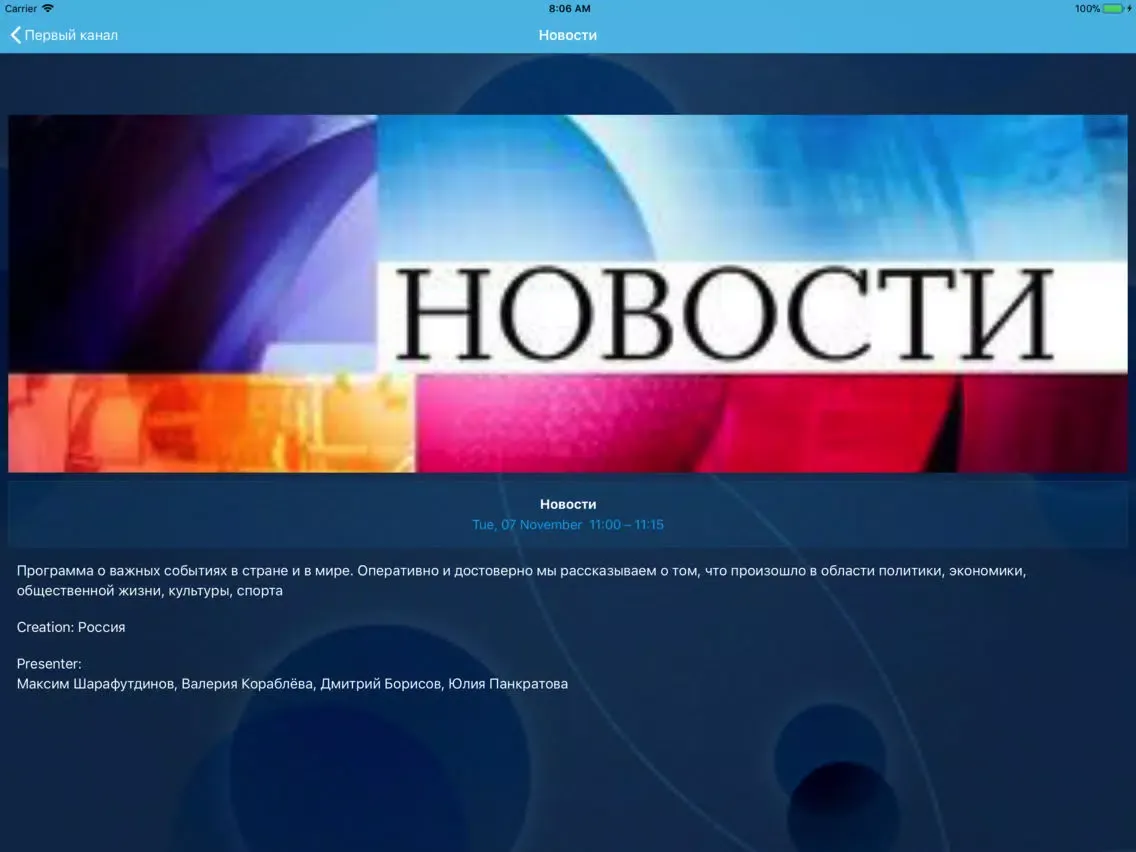Open the Новости banner image
Image resolution: width=1136 pixels, height=852 pixels.
[567, 293]
